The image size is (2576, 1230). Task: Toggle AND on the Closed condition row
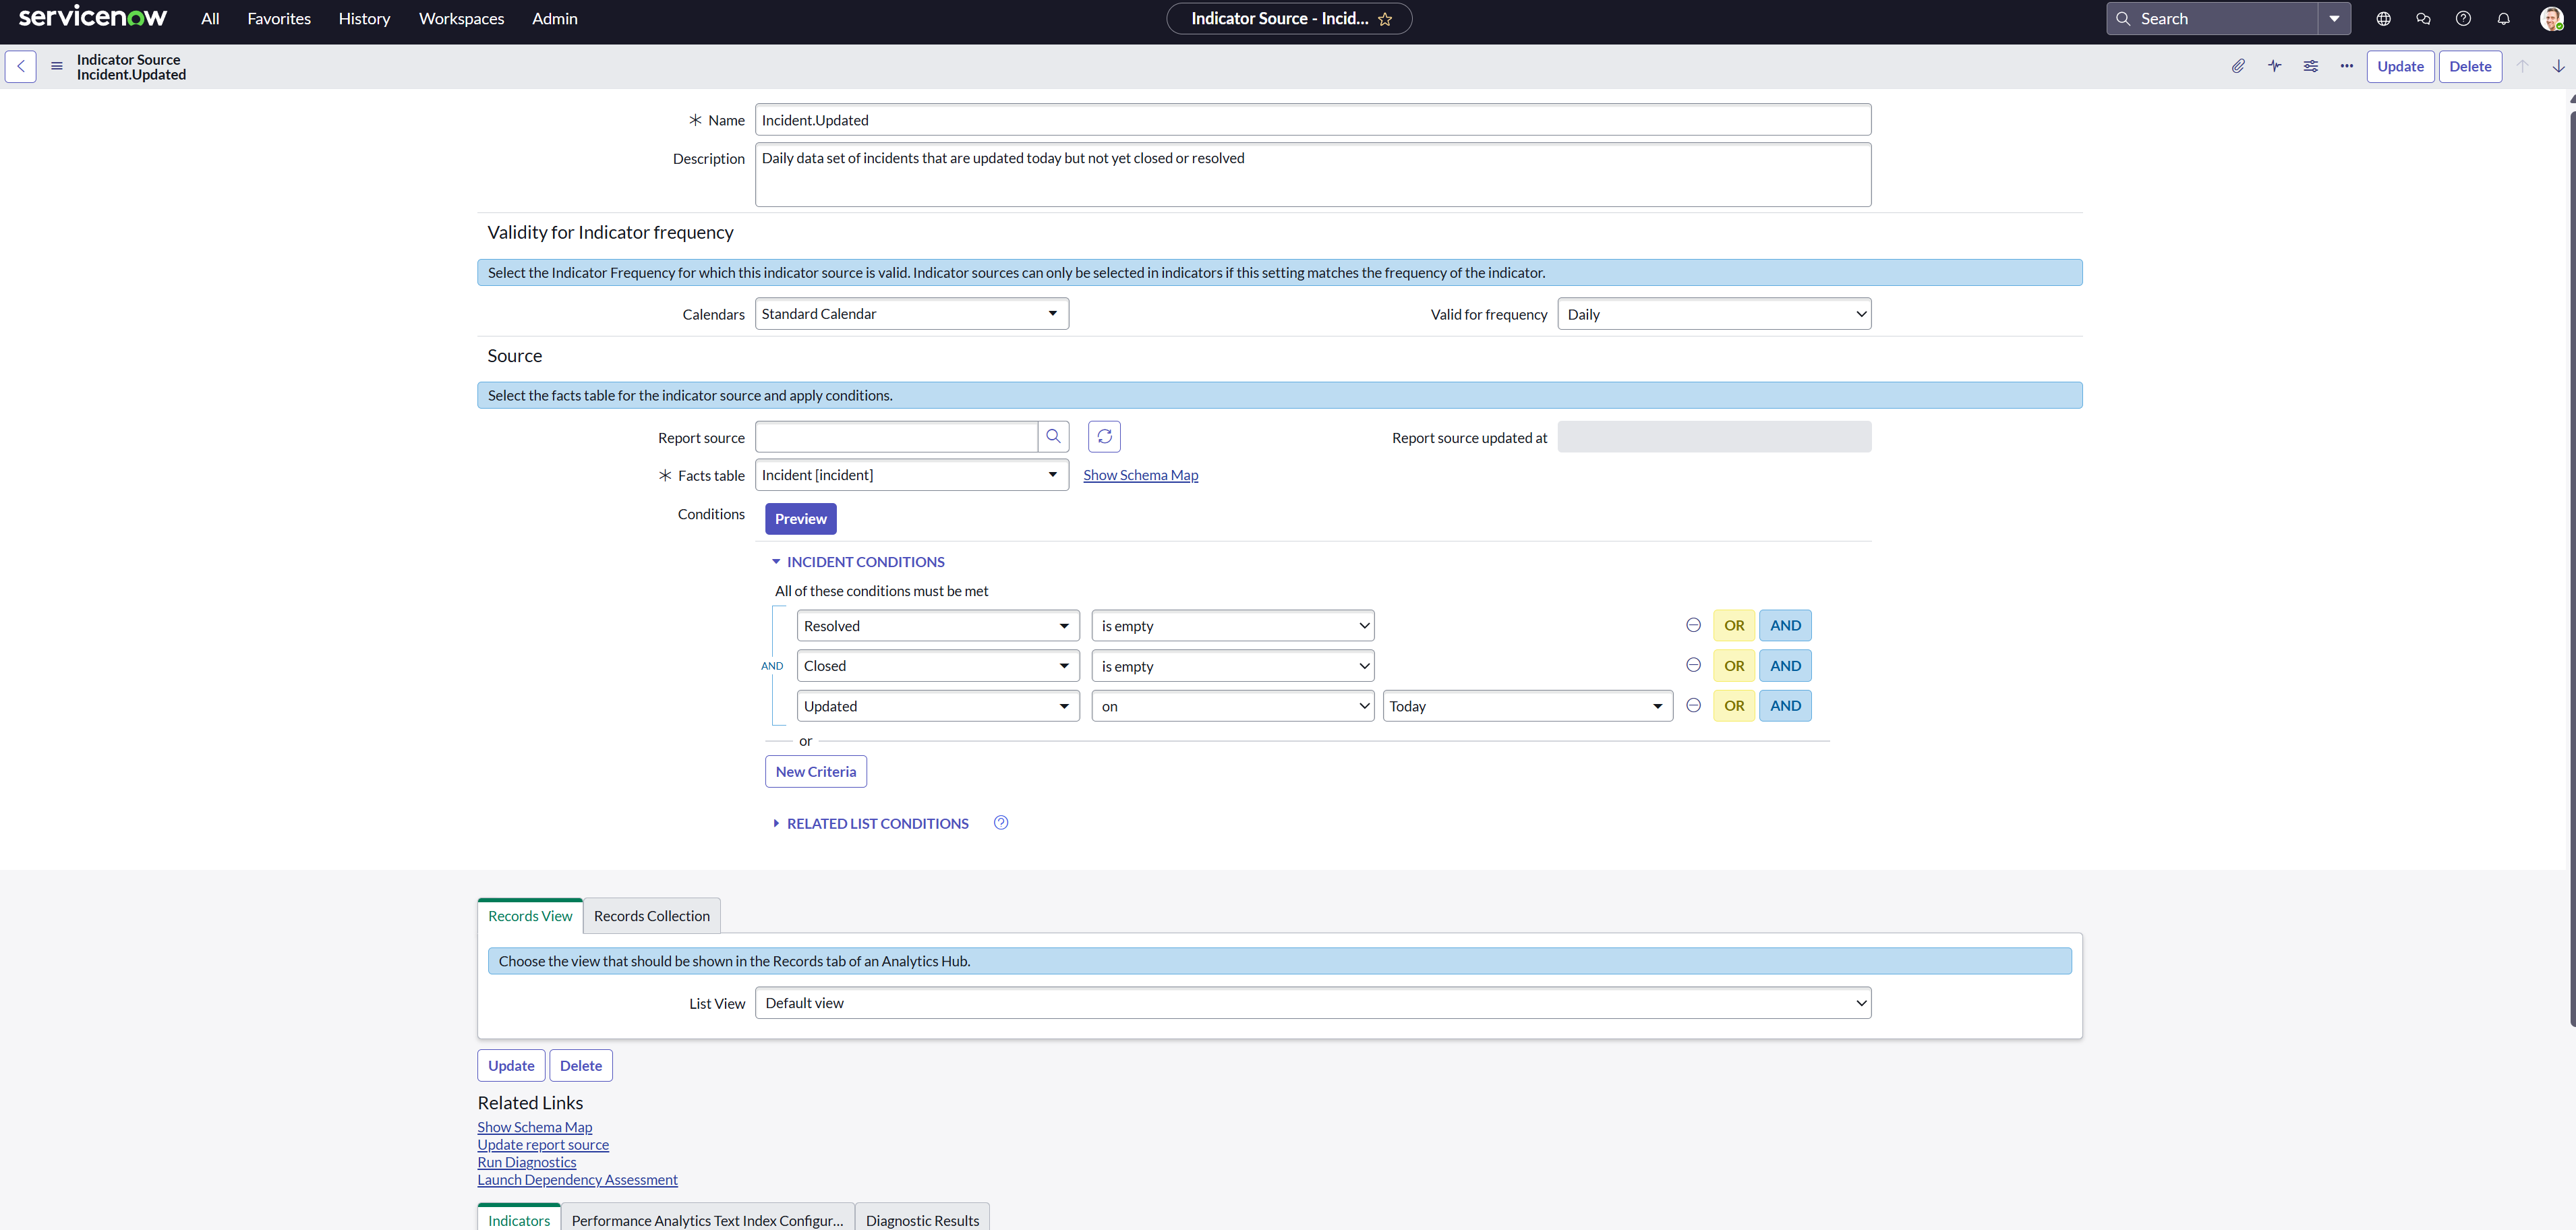click(x=1785, y=665)
